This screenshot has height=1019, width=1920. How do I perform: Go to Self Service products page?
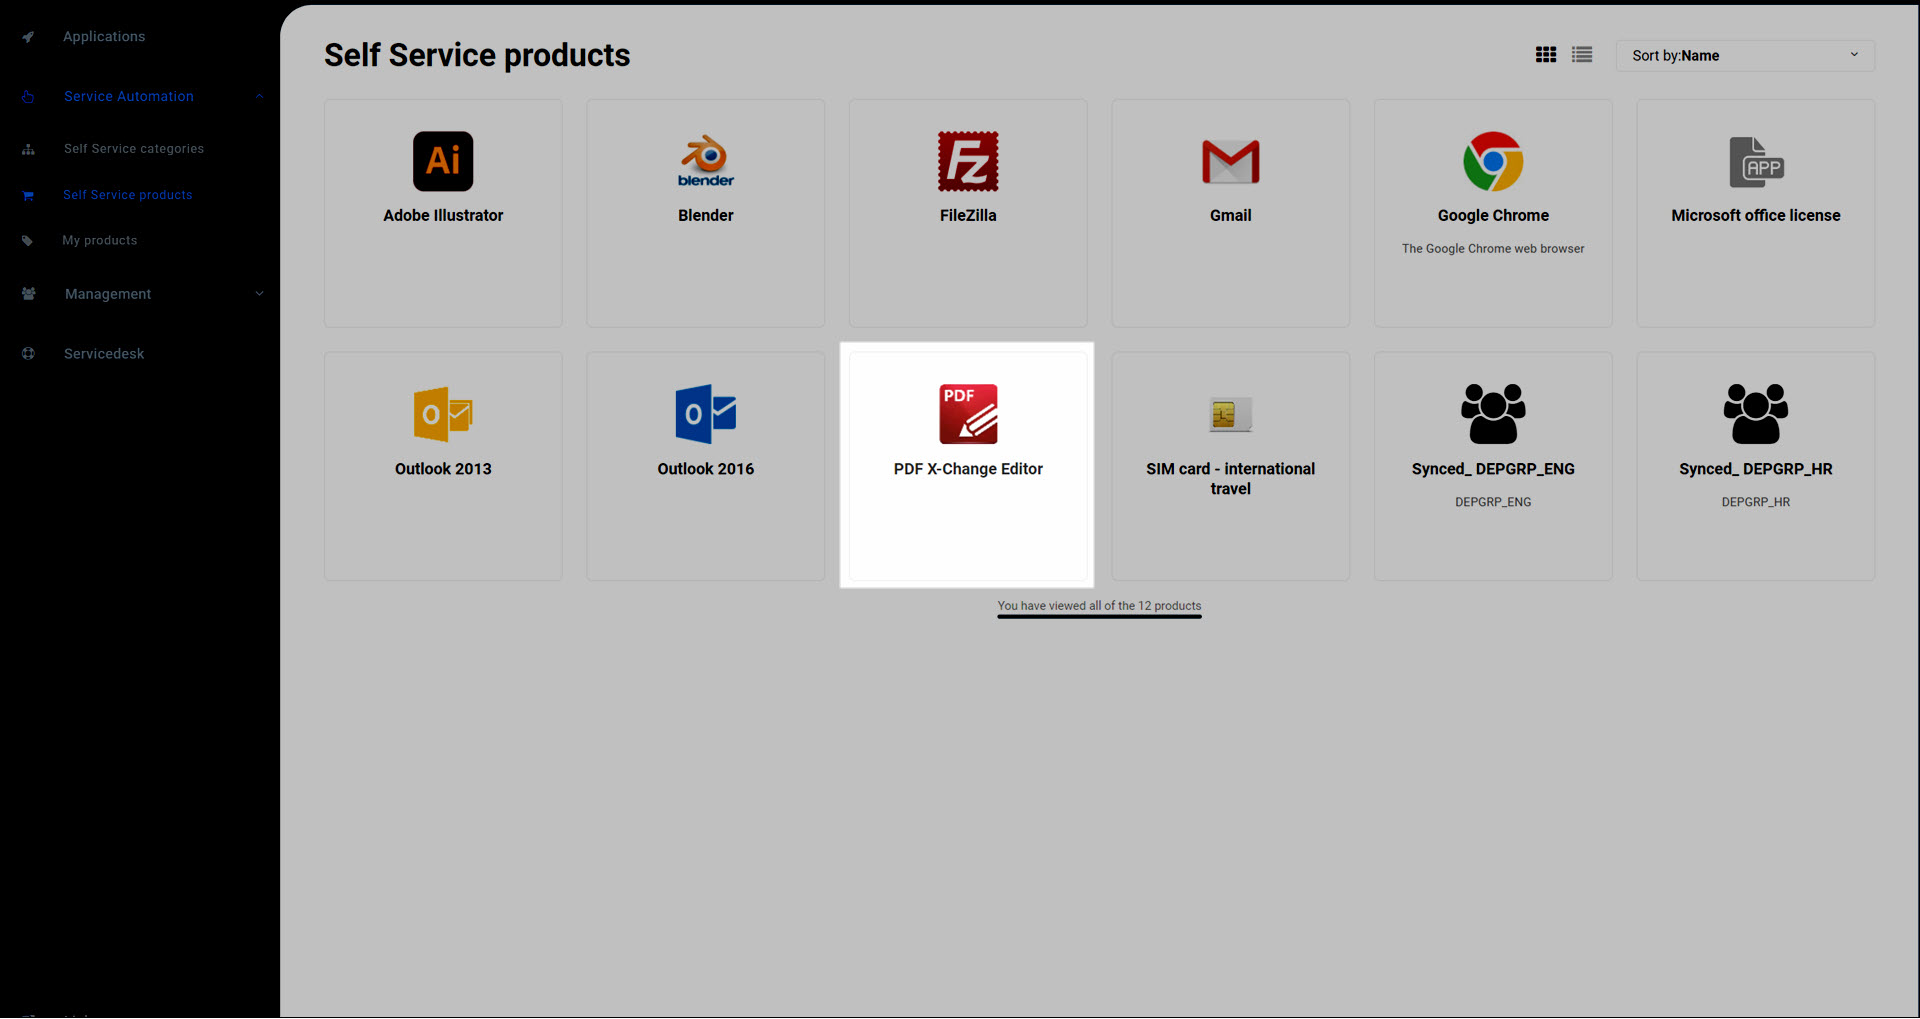click(128, 195)
